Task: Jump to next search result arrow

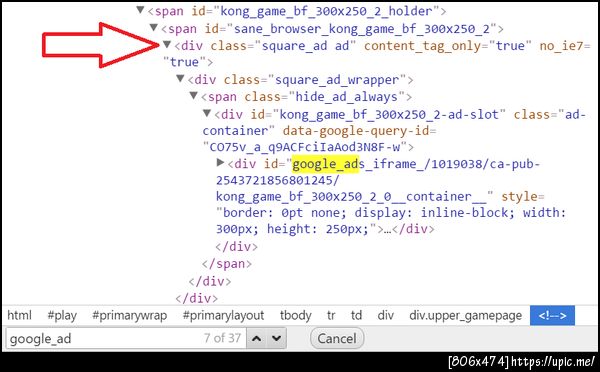Action: pos(276,338)
